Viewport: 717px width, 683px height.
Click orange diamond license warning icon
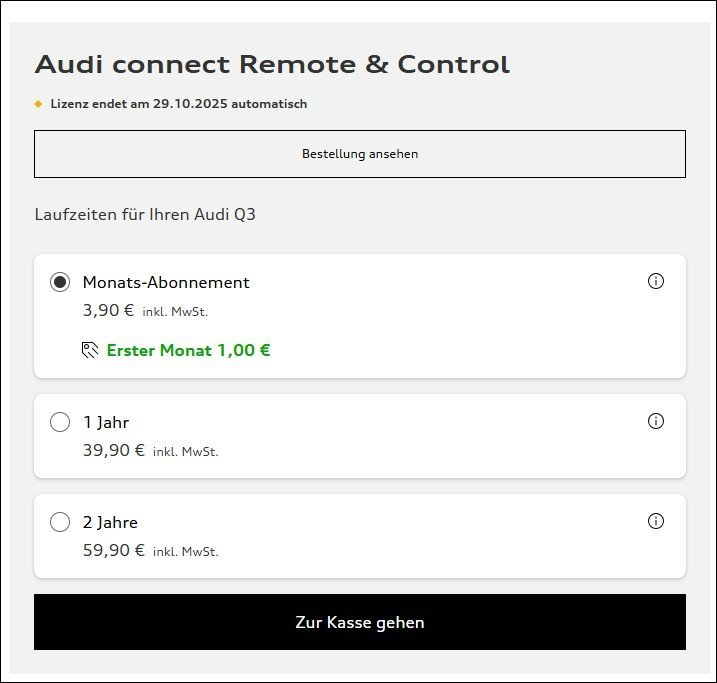coord(38,104)
